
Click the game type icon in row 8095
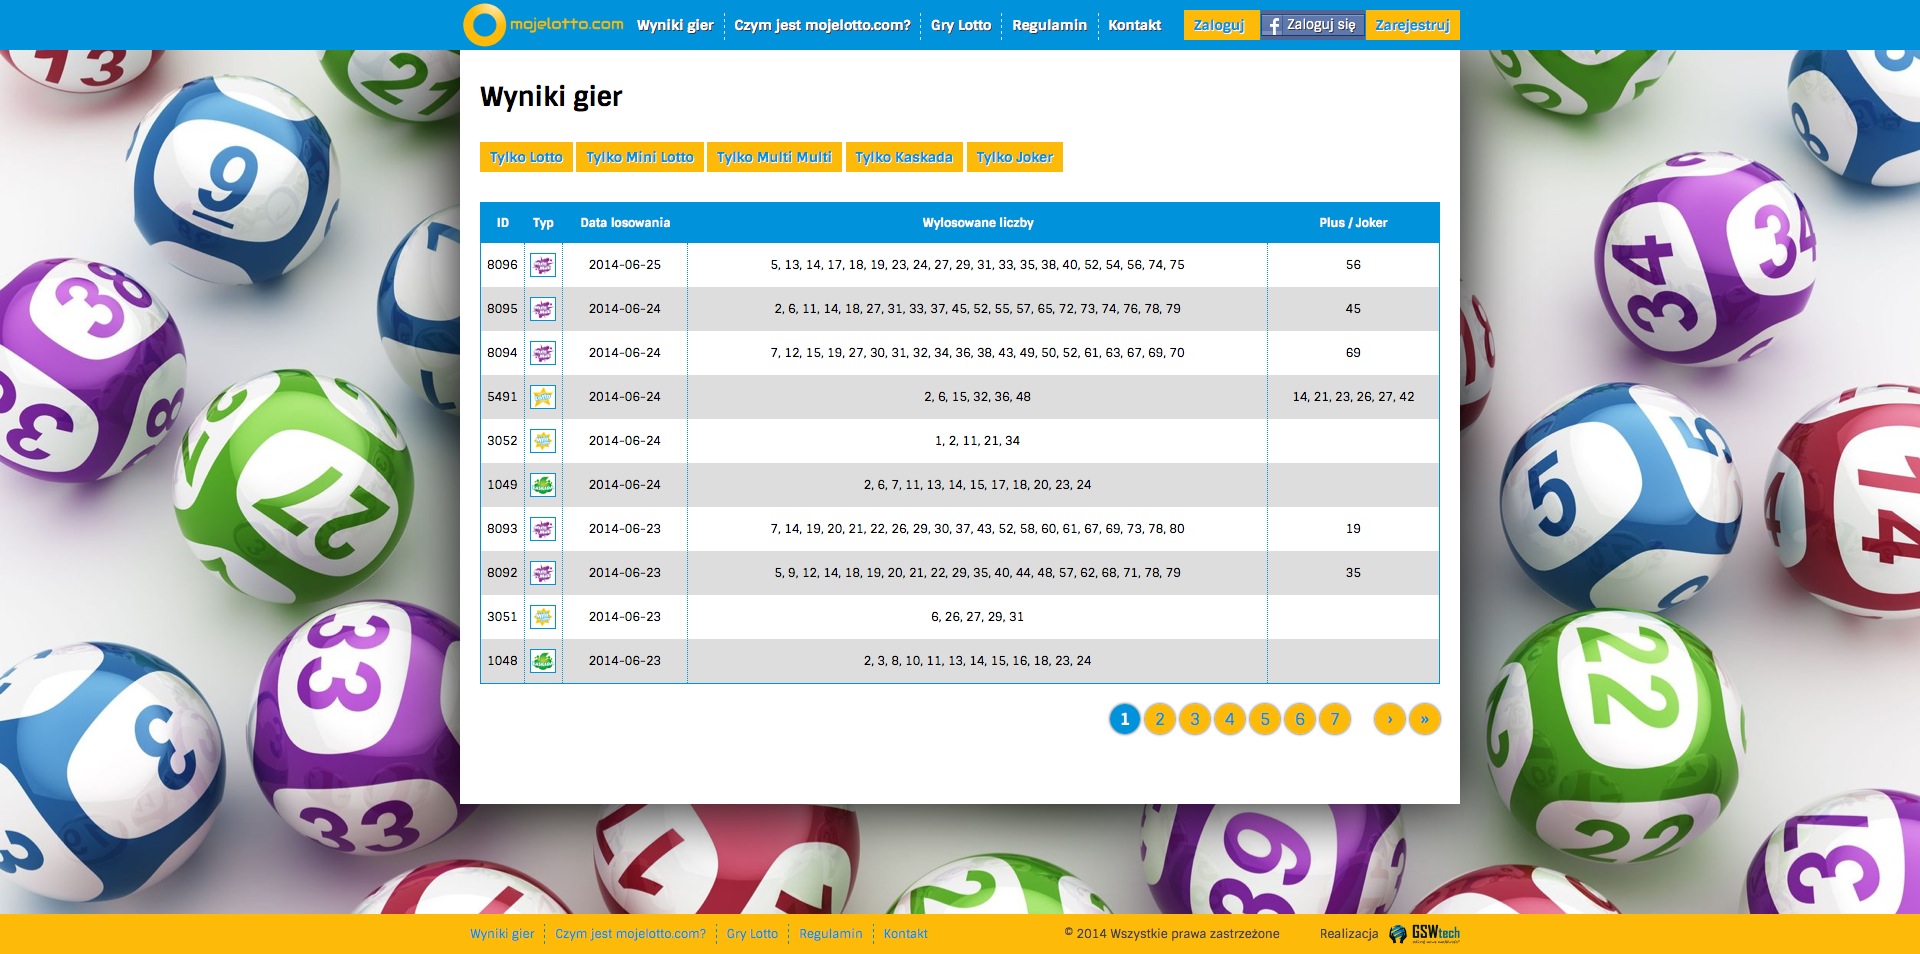543,309
